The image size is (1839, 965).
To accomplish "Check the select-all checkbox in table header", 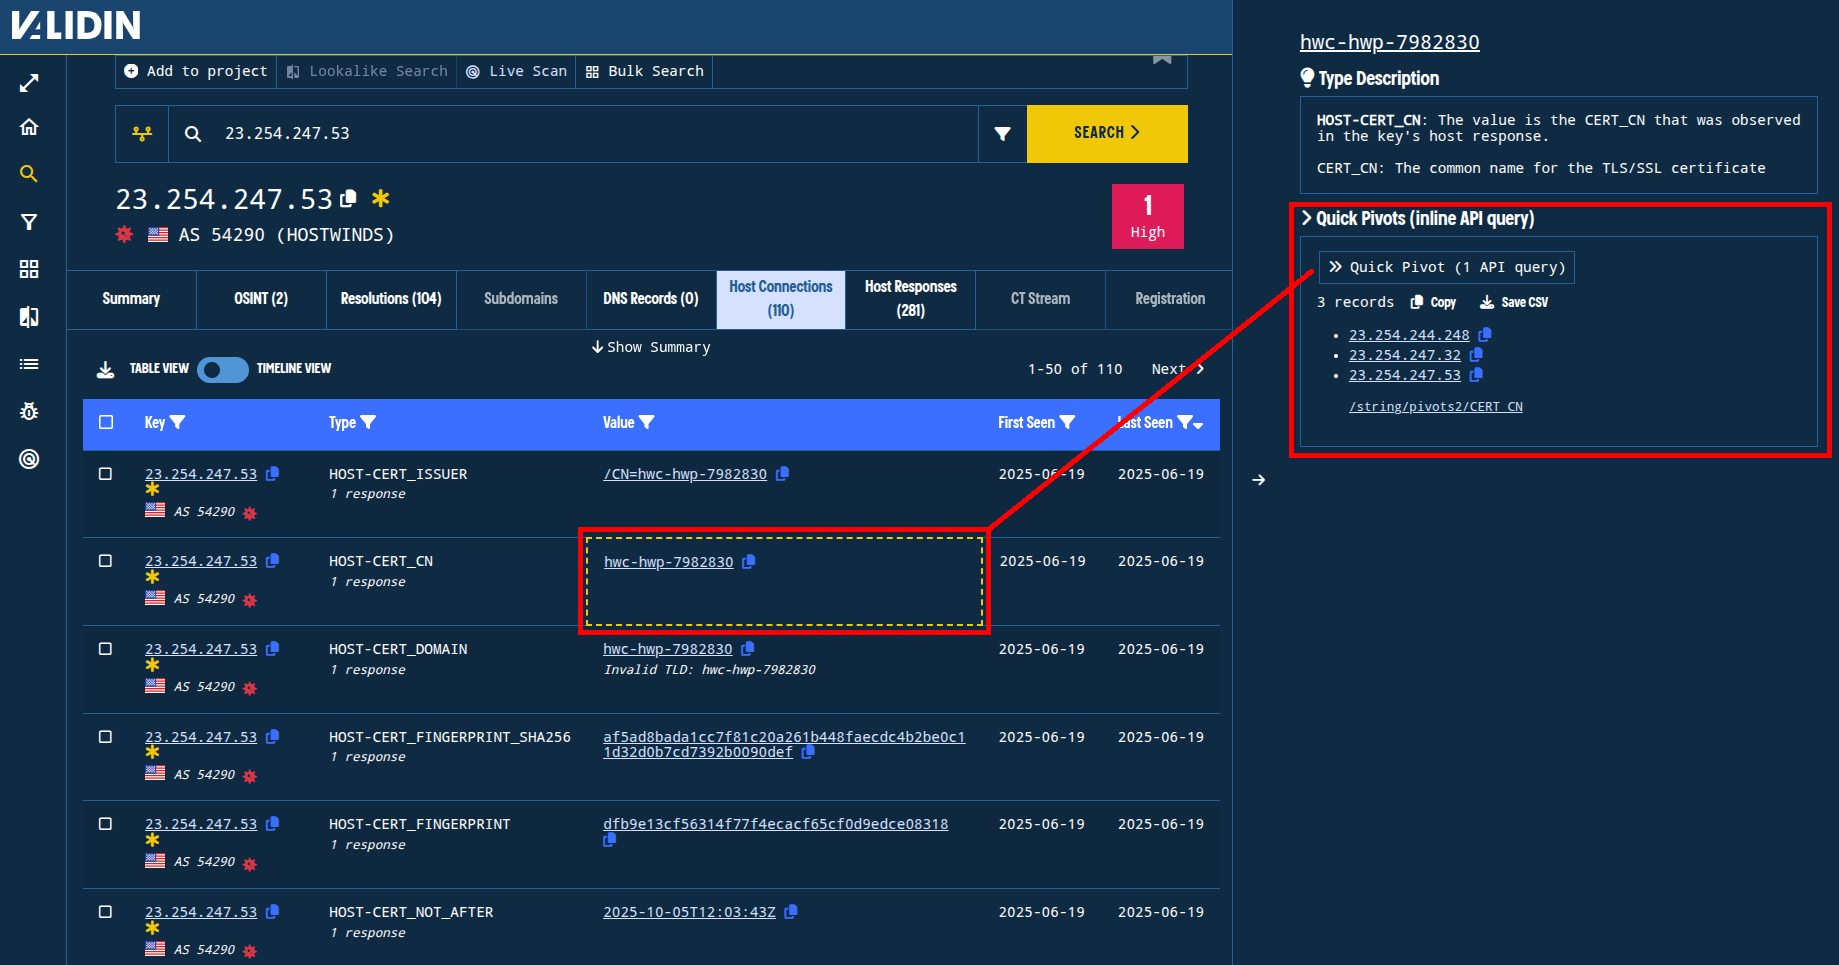I will coord(106,422).
